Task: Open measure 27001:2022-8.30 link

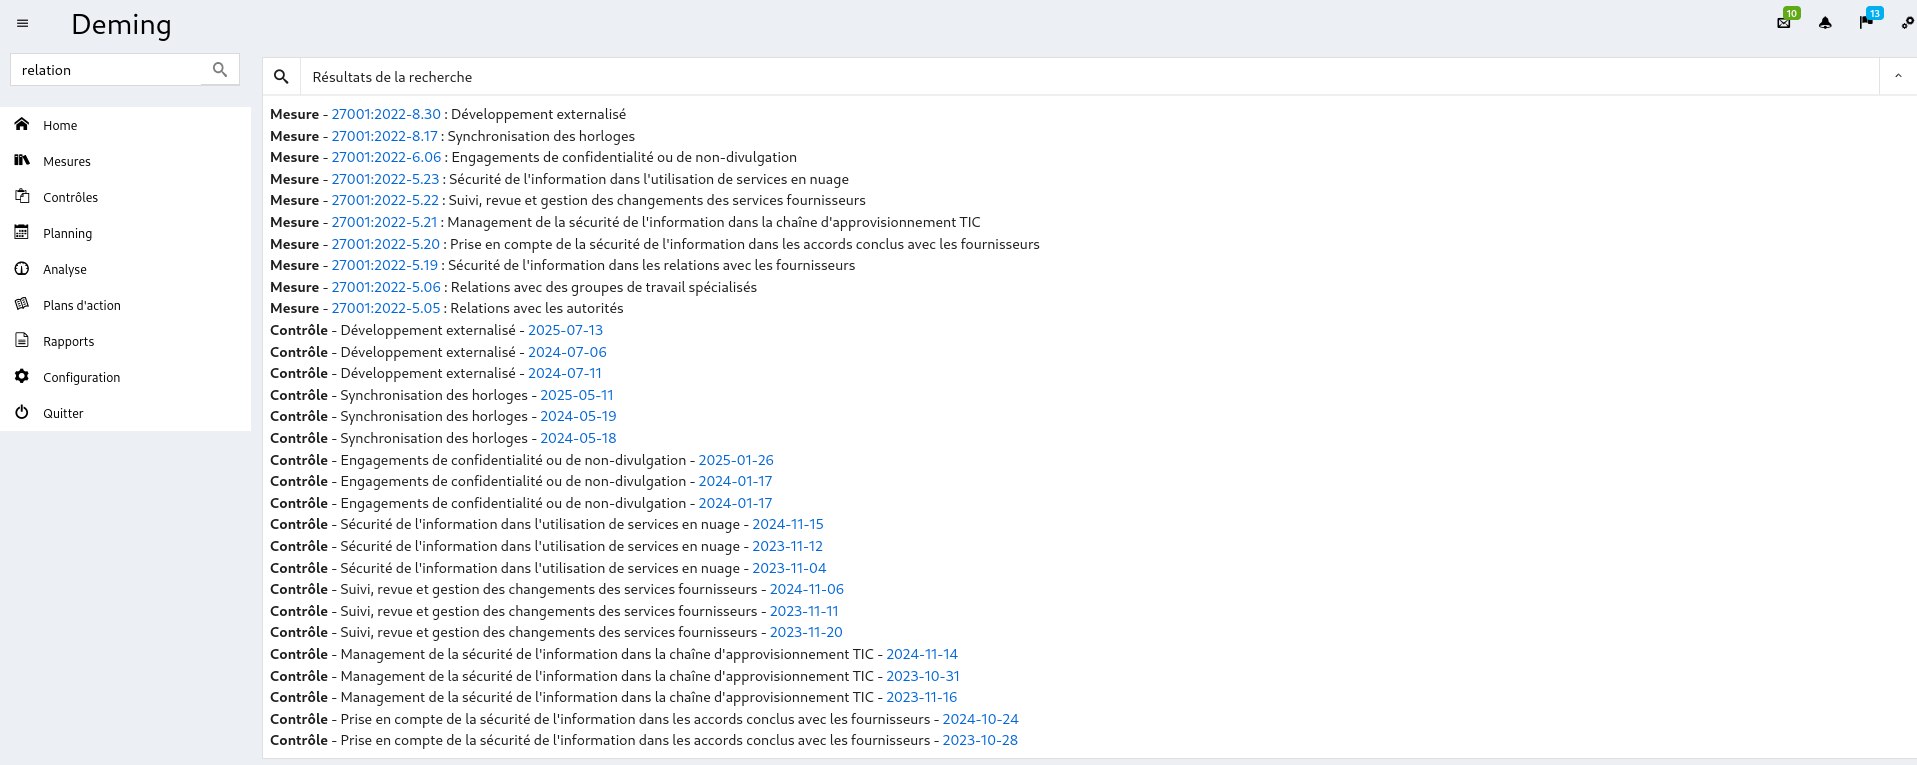Action: pos(386,114)
